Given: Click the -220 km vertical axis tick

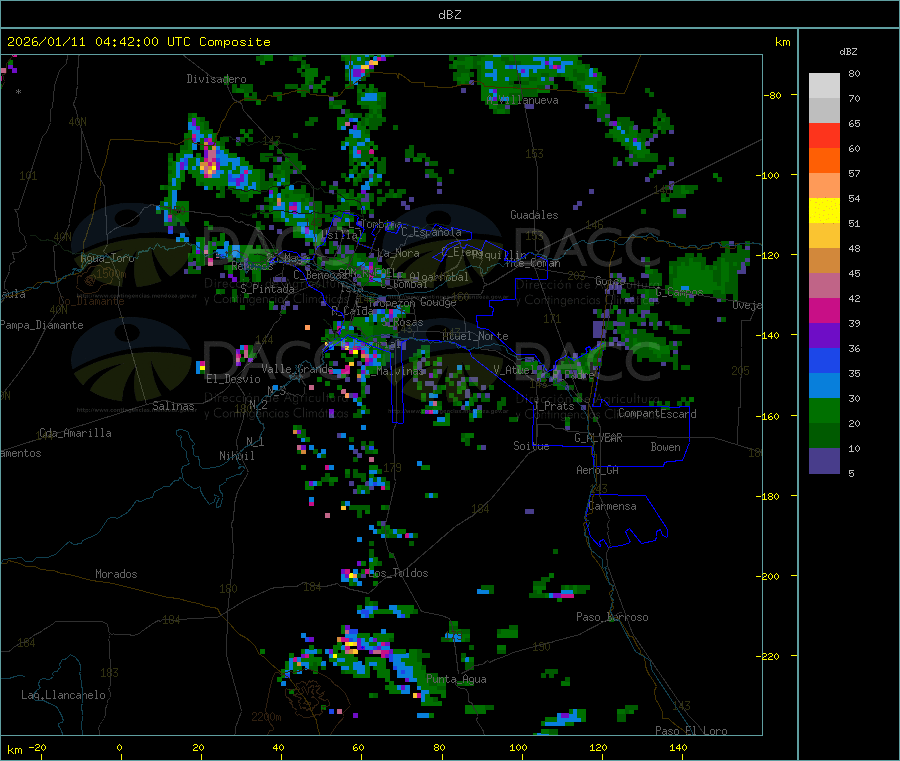Looking at the screenshot, I should click(x=770, y=657).
